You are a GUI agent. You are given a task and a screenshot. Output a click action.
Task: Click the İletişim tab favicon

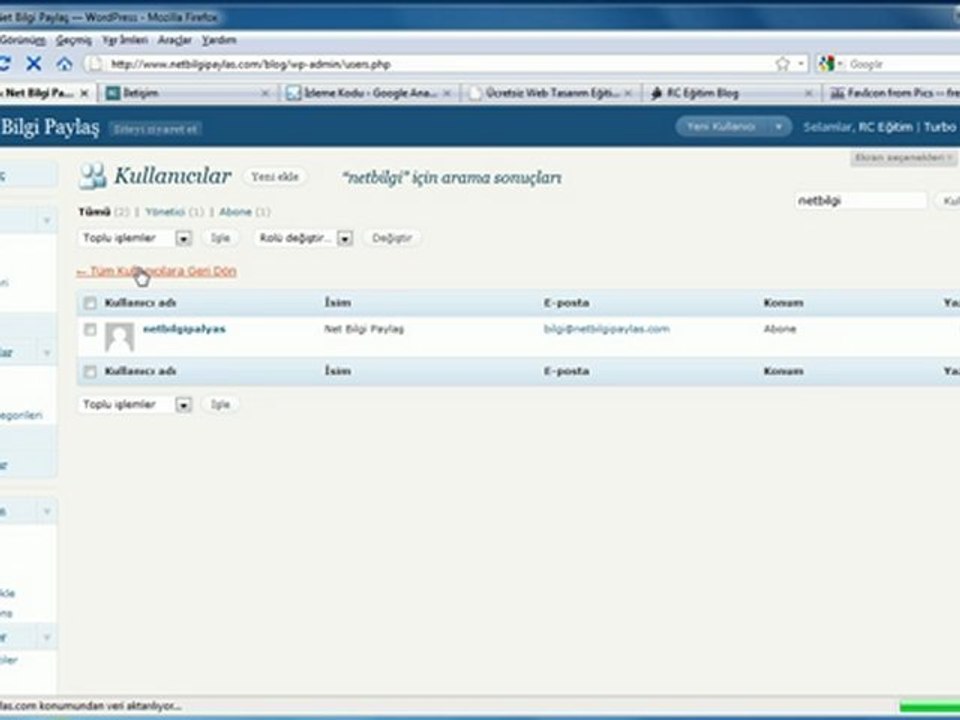(112, 93)
